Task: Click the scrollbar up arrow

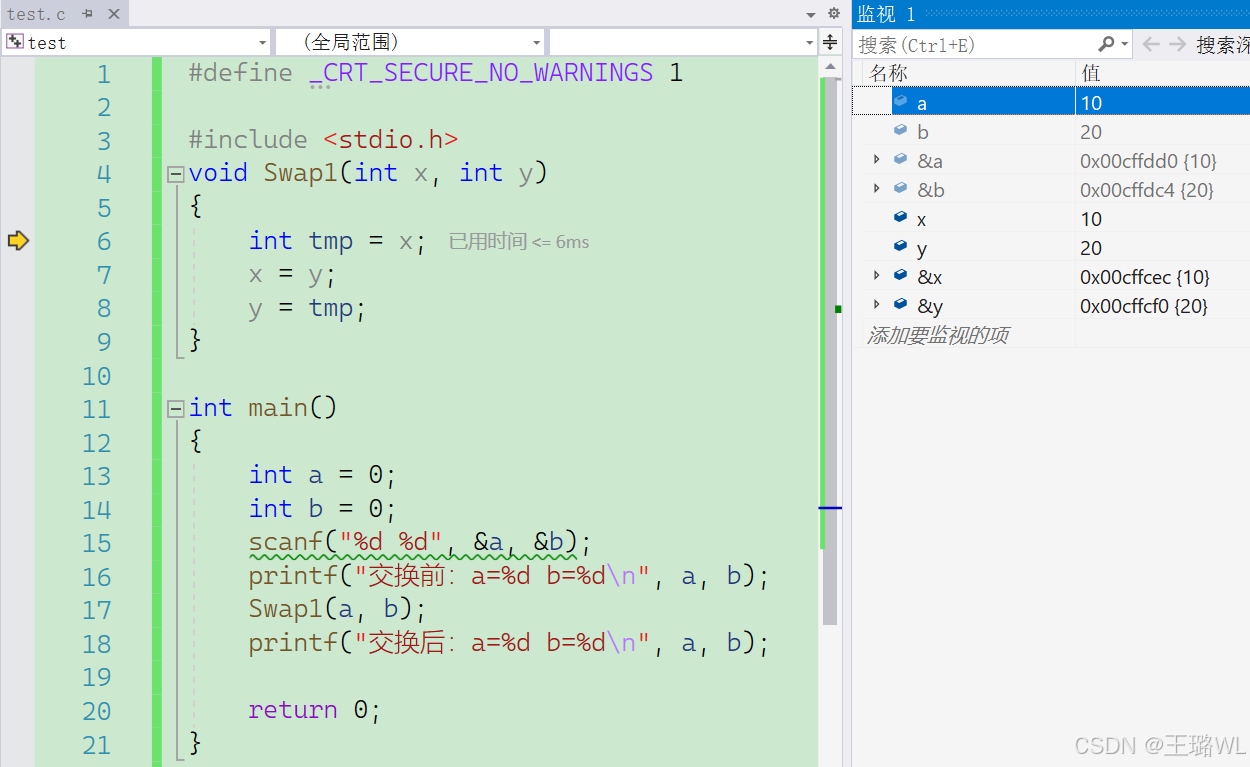Action: [829, 67]
